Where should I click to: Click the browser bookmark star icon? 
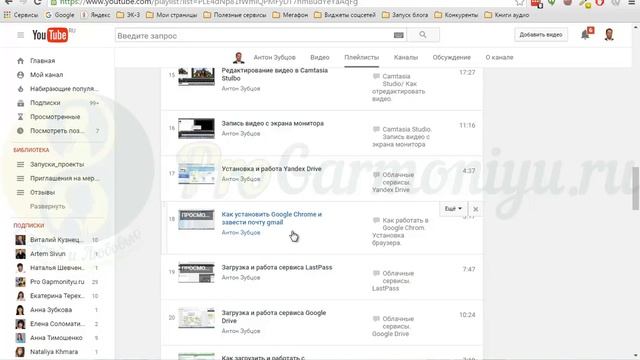[x=520, y=2]
